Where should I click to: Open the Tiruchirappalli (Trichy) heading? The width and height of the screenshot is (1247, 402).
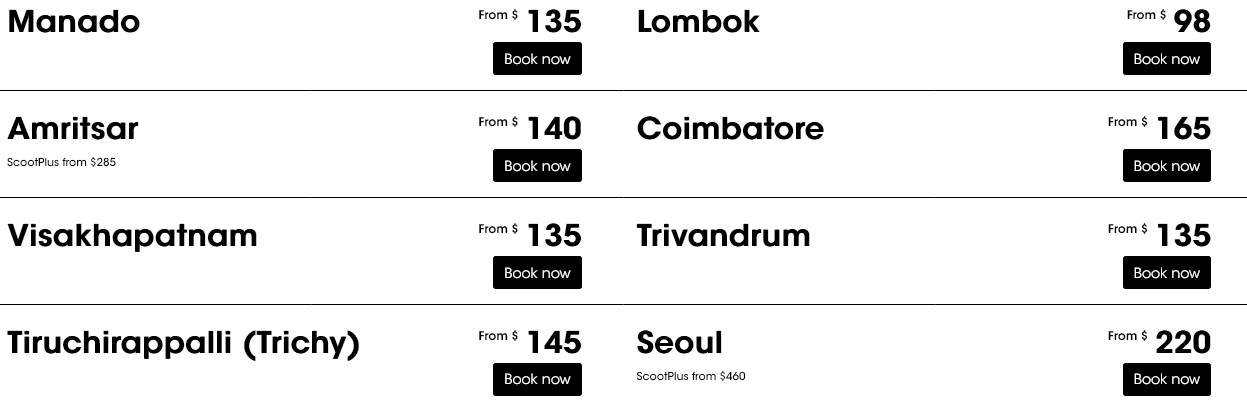pyautogui.click(x=183, y=342)
